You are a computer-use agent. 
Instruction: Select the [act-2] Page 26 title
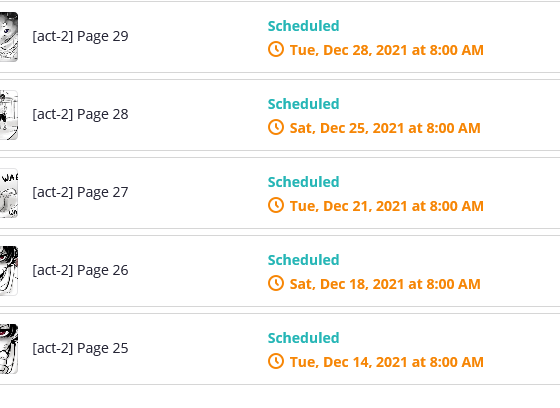[80, 270]
